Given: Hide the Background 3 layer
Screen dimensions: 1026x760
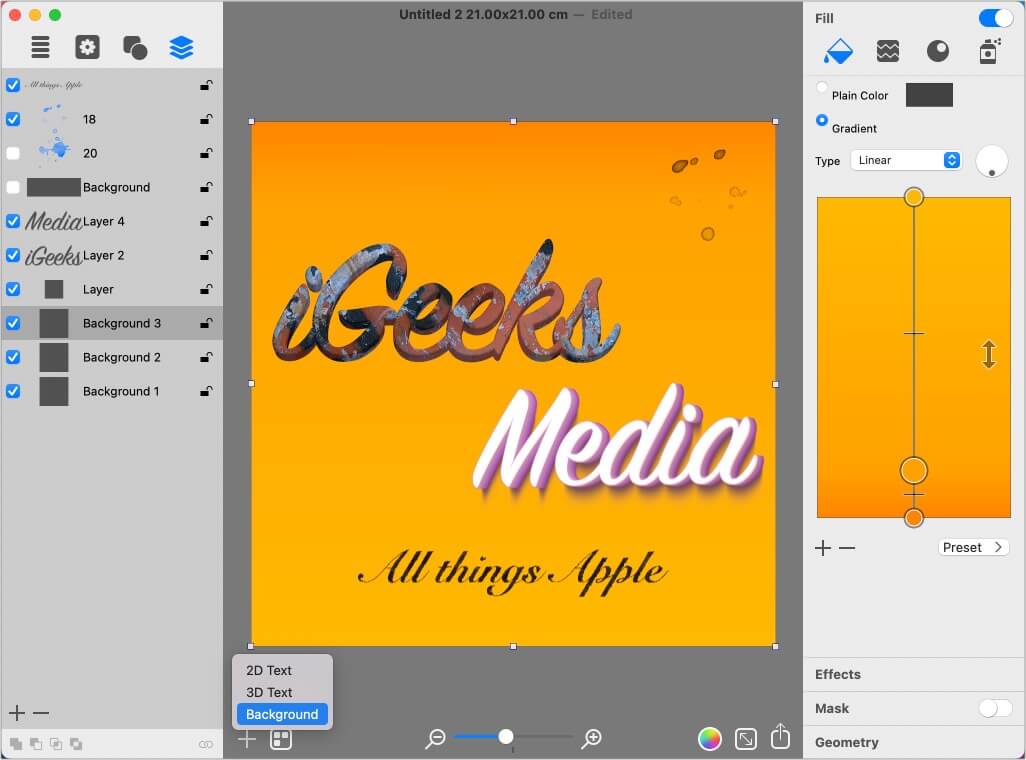Looking at the screenshot, I should [13, 323].
